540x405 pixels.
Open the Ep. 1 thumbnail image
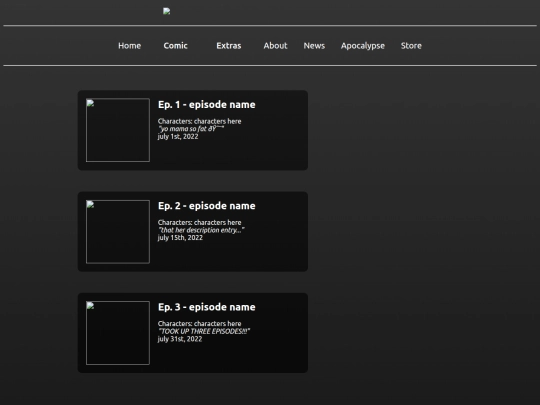pyautogui.click(x=118, y=130)
